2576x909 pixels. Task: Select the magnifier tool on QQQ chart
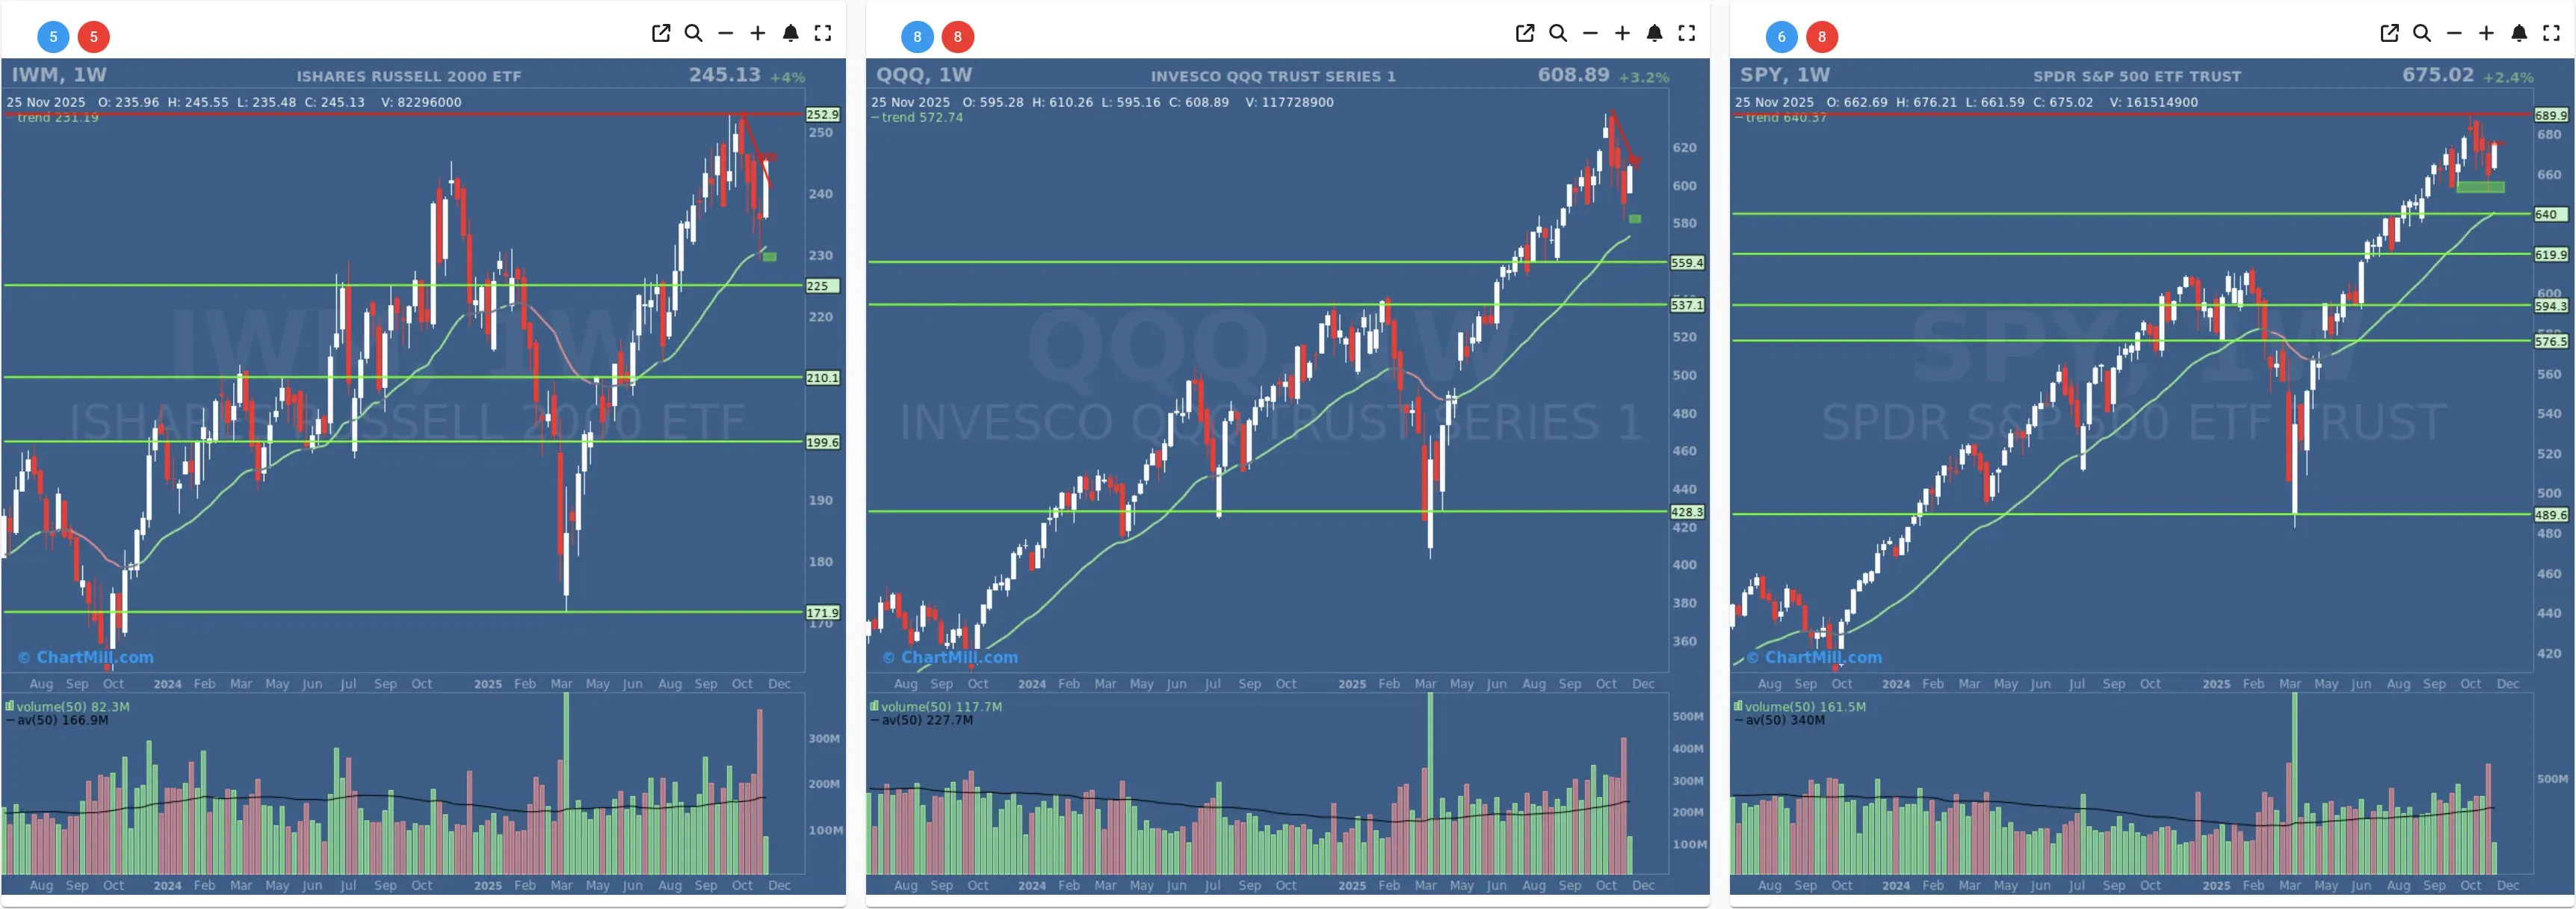[x=1558, y=33]
